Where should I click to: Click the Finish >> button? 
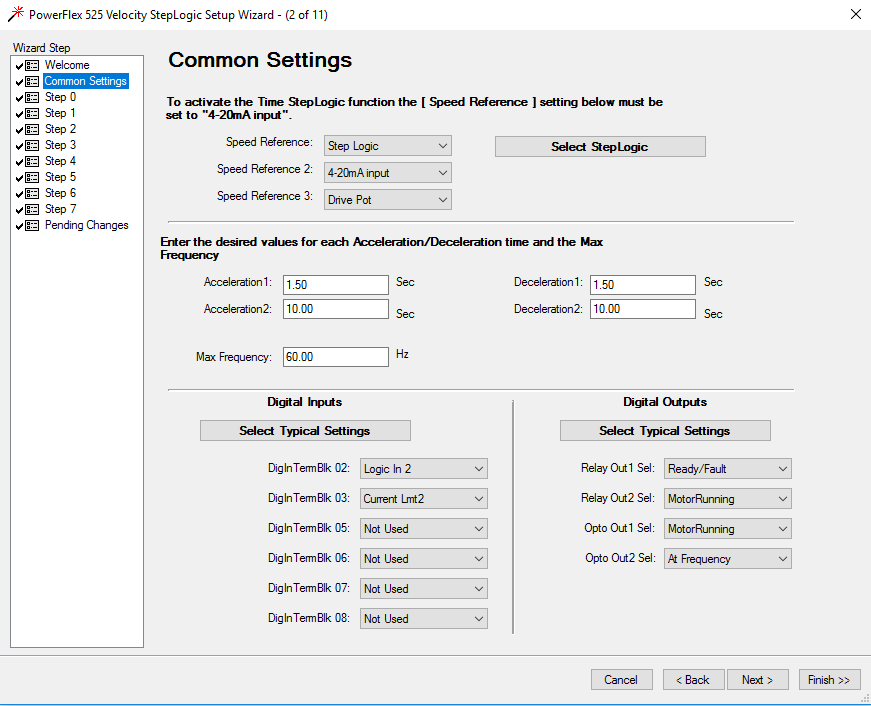tap(829, 679)
